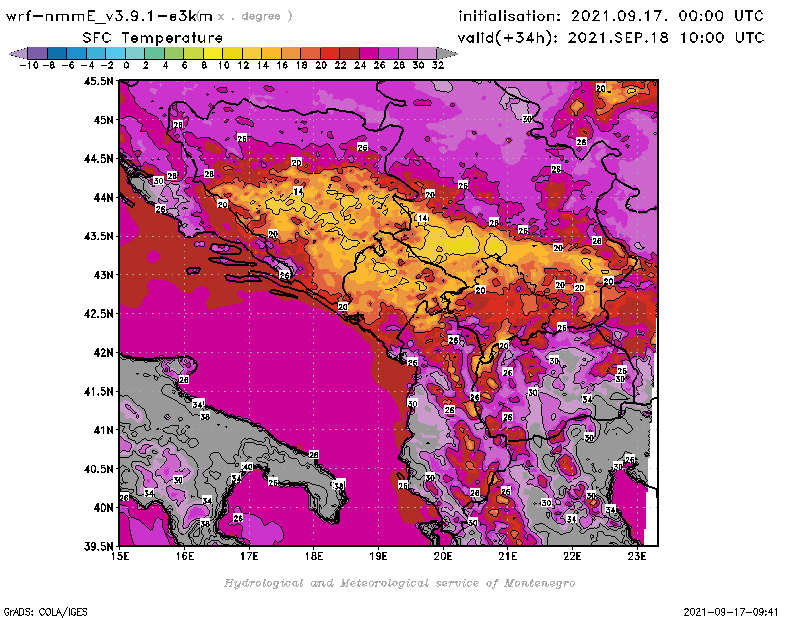Select the legend swatch between -4 and -2
800x618 pixels.
pos(96,53)
